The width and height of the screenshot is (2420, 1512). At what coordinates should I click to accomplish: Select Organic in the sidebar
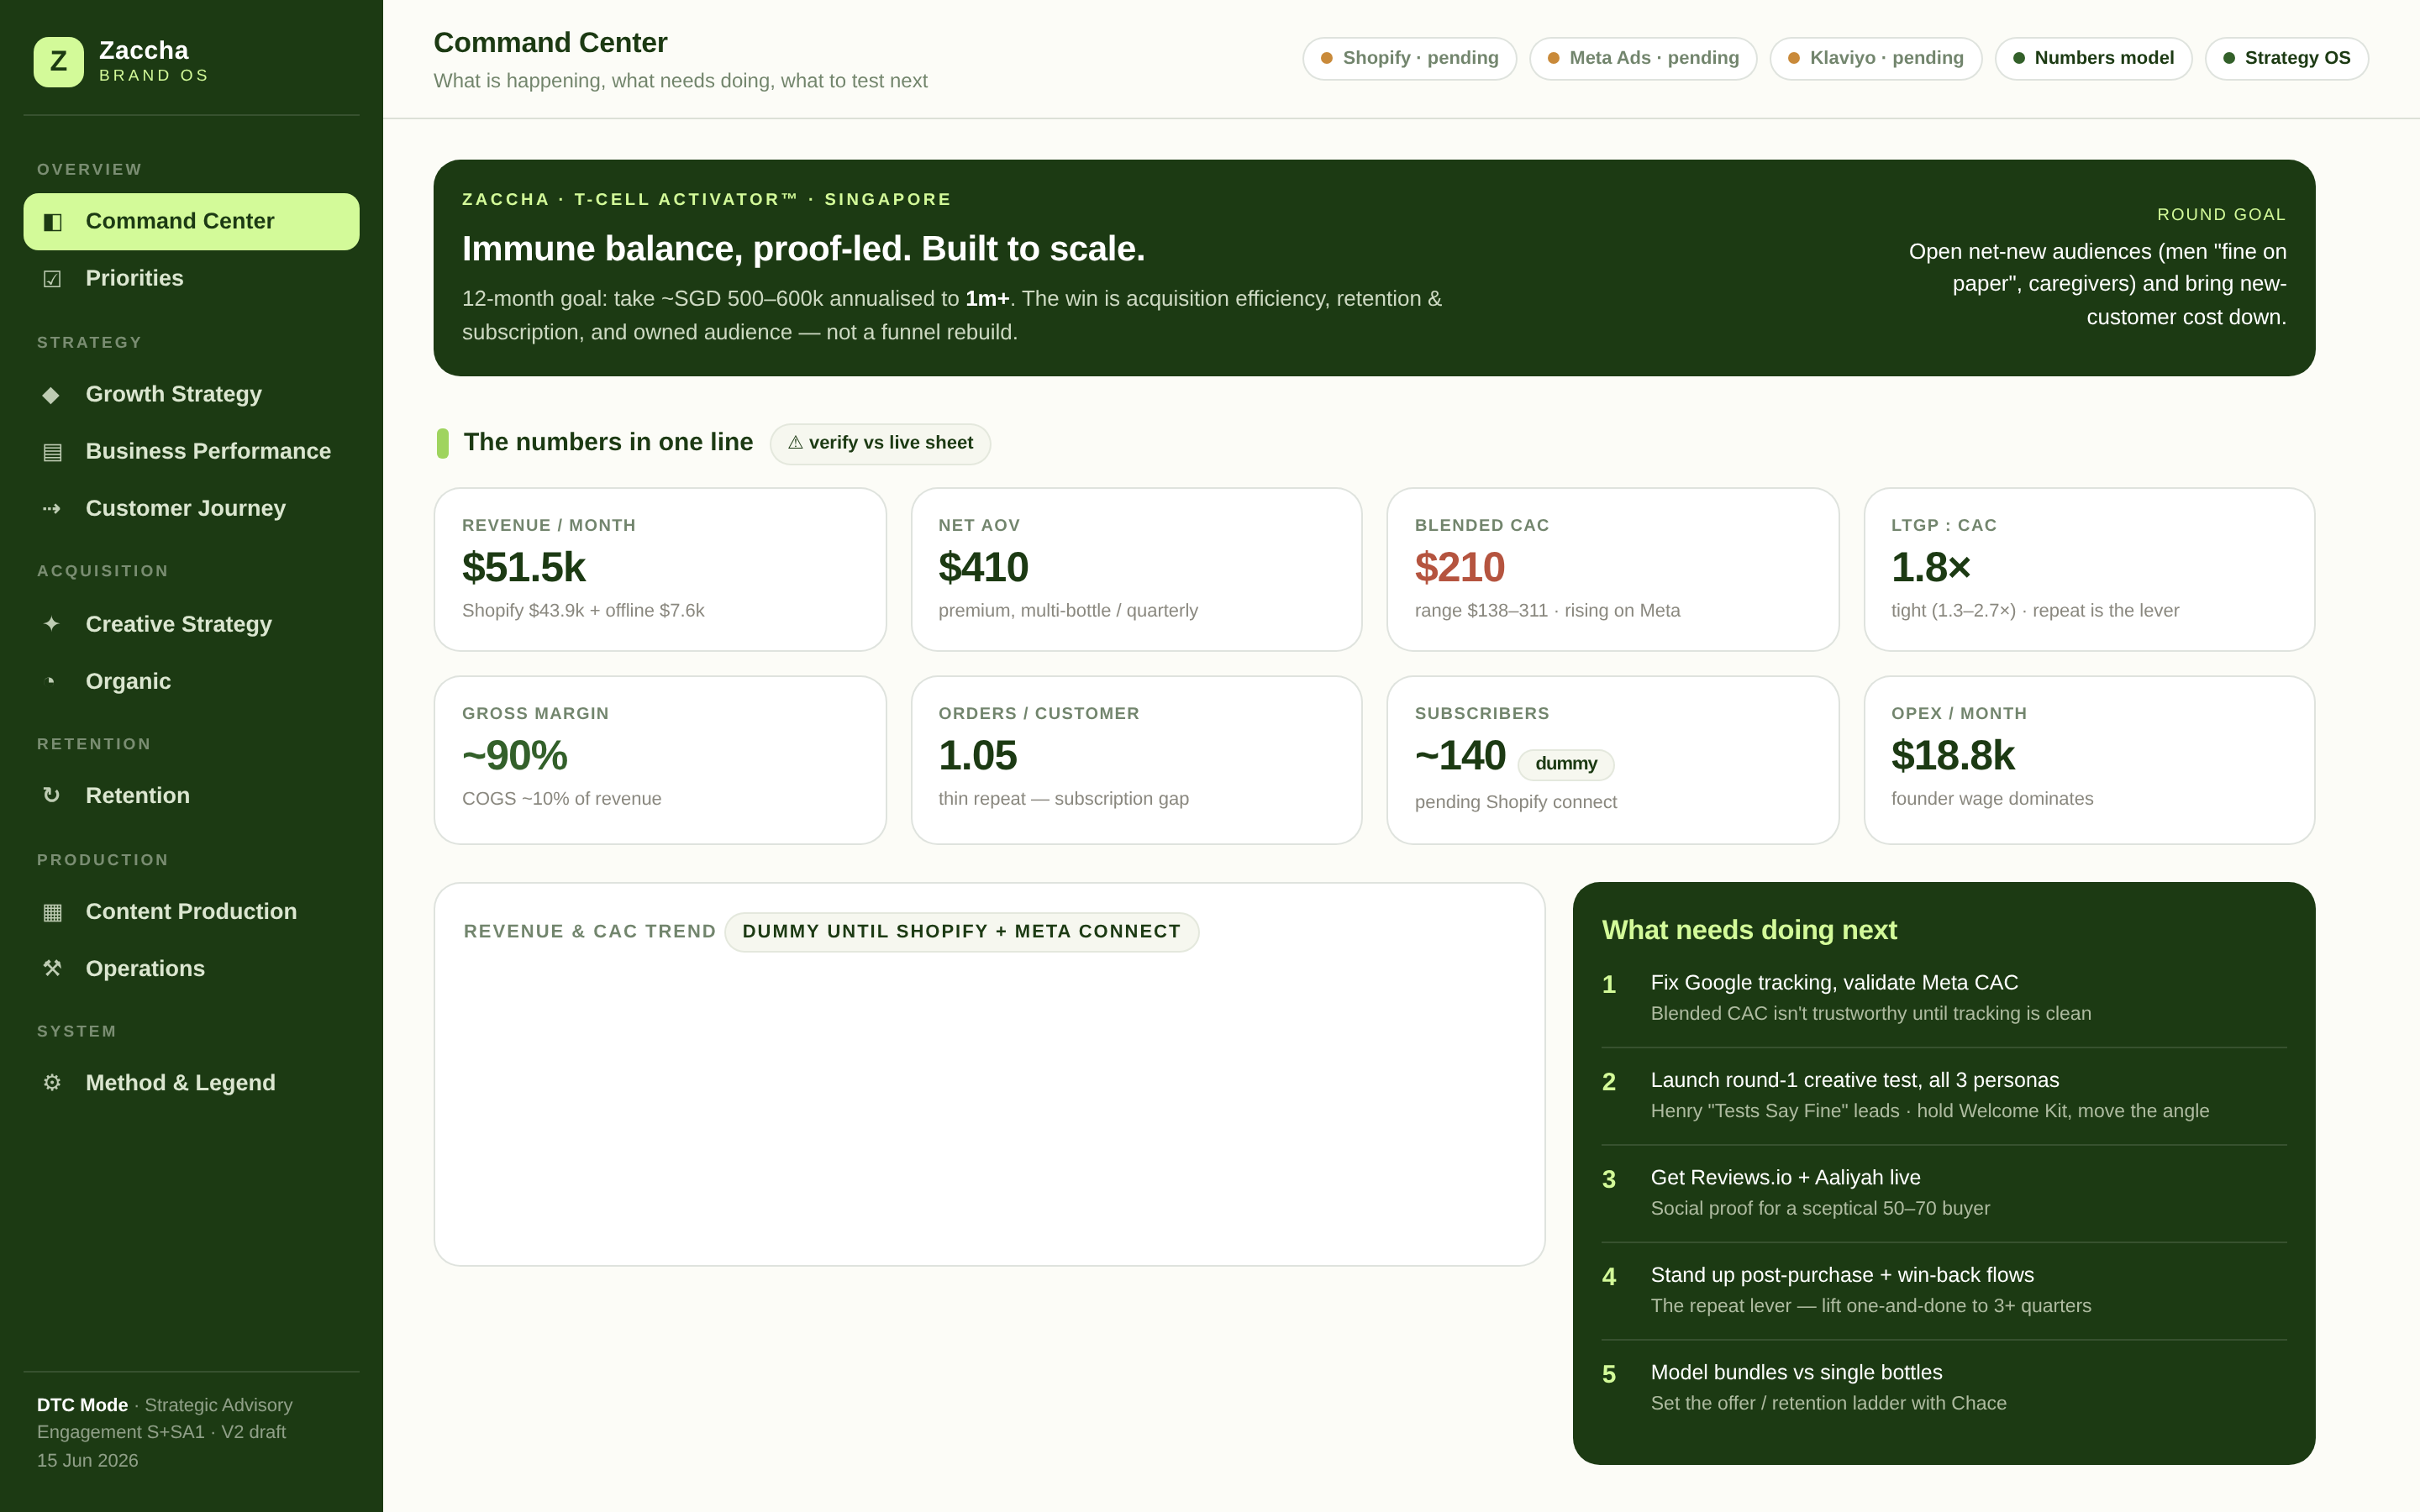pyautogui.click(x=191, y=681)
